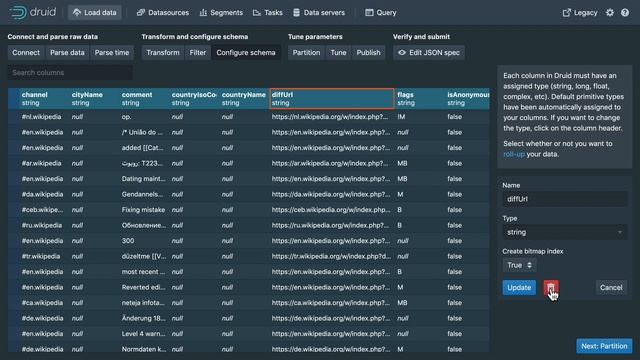This screenshot has width=640, height=360.
Task: Go to the Parse time step
Action: click(112, 53)
